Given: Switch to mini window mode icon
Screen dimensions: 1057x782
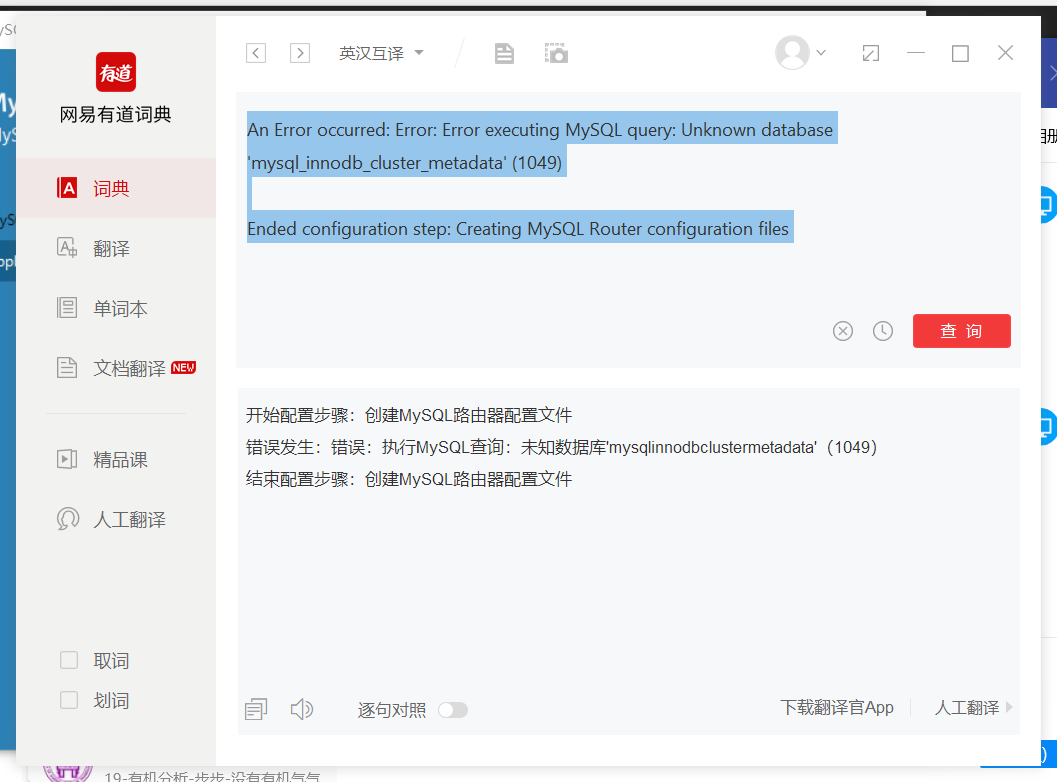Looking at the screenshot, I should coord(871,53).
